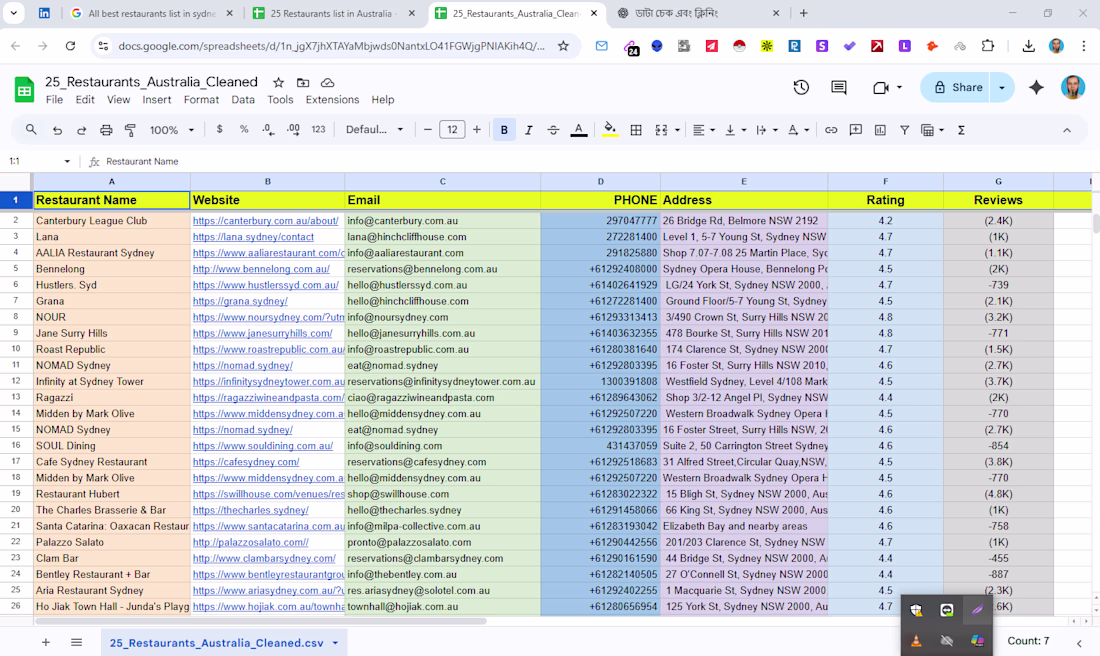The width and height of the screenshot is (1100, 656).
Task: Open the text color picker
Action: [579, 130]
